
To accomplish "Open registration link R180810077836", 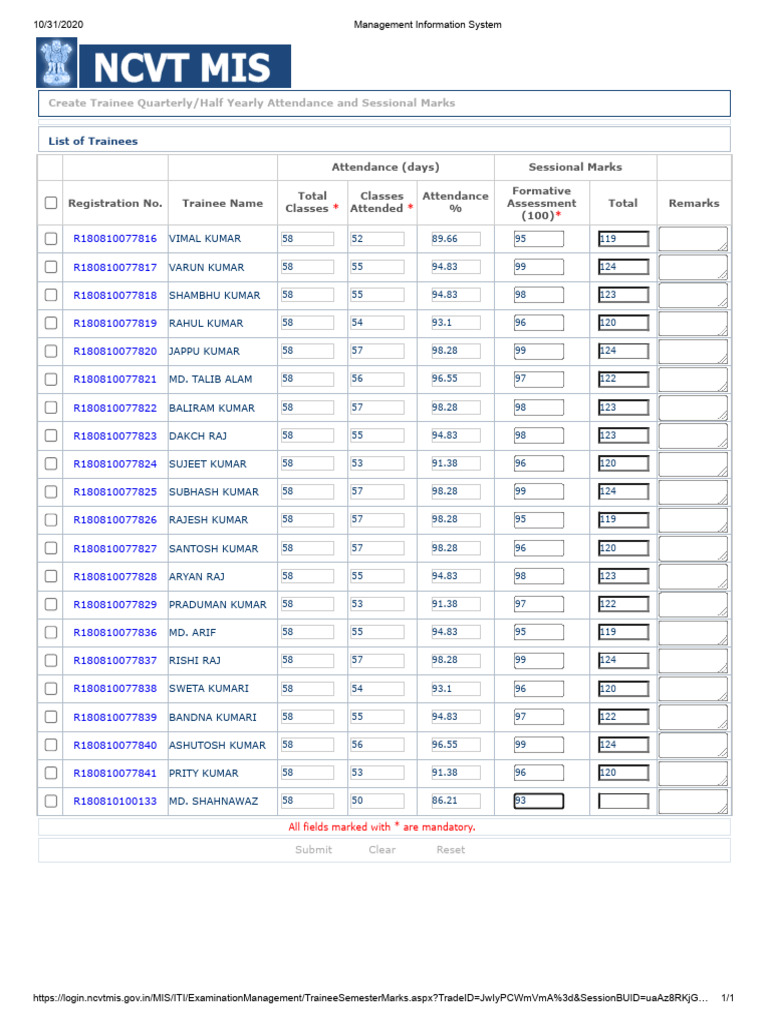I will coord(115,633).
